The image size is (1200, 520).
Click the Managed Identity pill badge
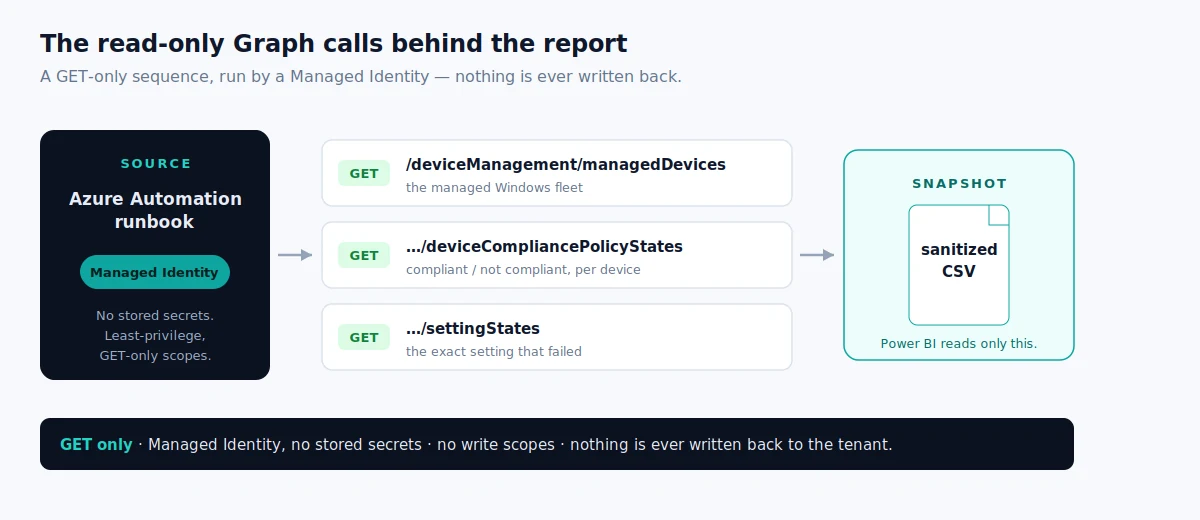pos(155,272)
